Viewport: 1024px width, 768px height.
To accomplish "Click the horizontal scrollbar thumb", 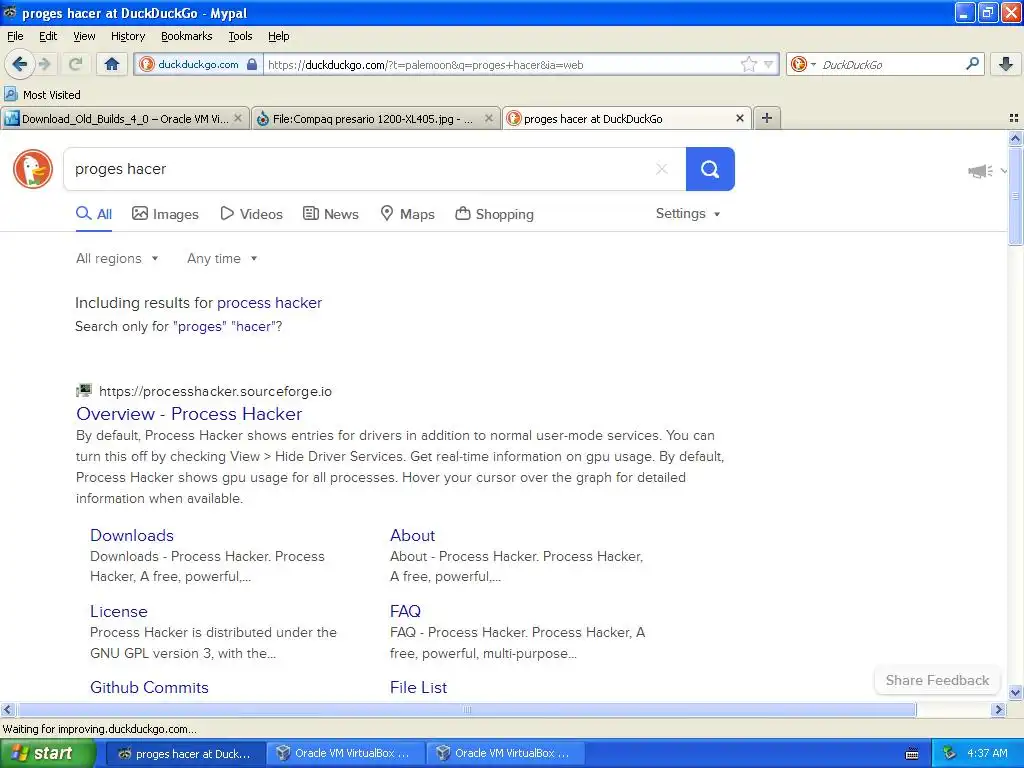I will pyautogui.click(x=466, y=709).
